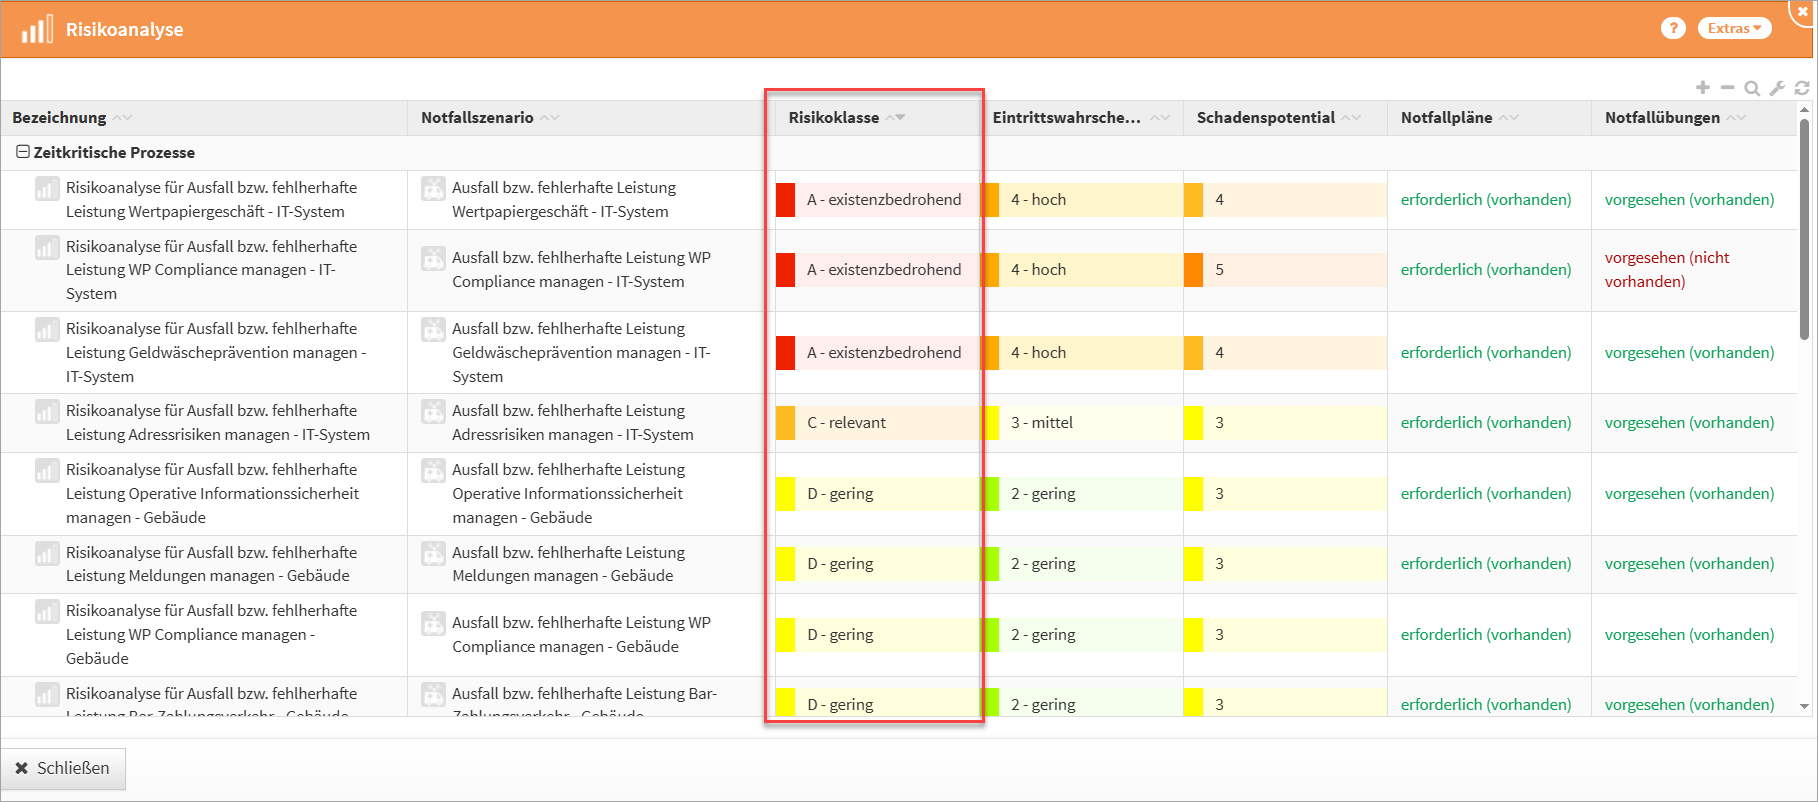Click the minus collapse-all icon above table
This screenshot has width=1818, height=802.
[1727, 88]
